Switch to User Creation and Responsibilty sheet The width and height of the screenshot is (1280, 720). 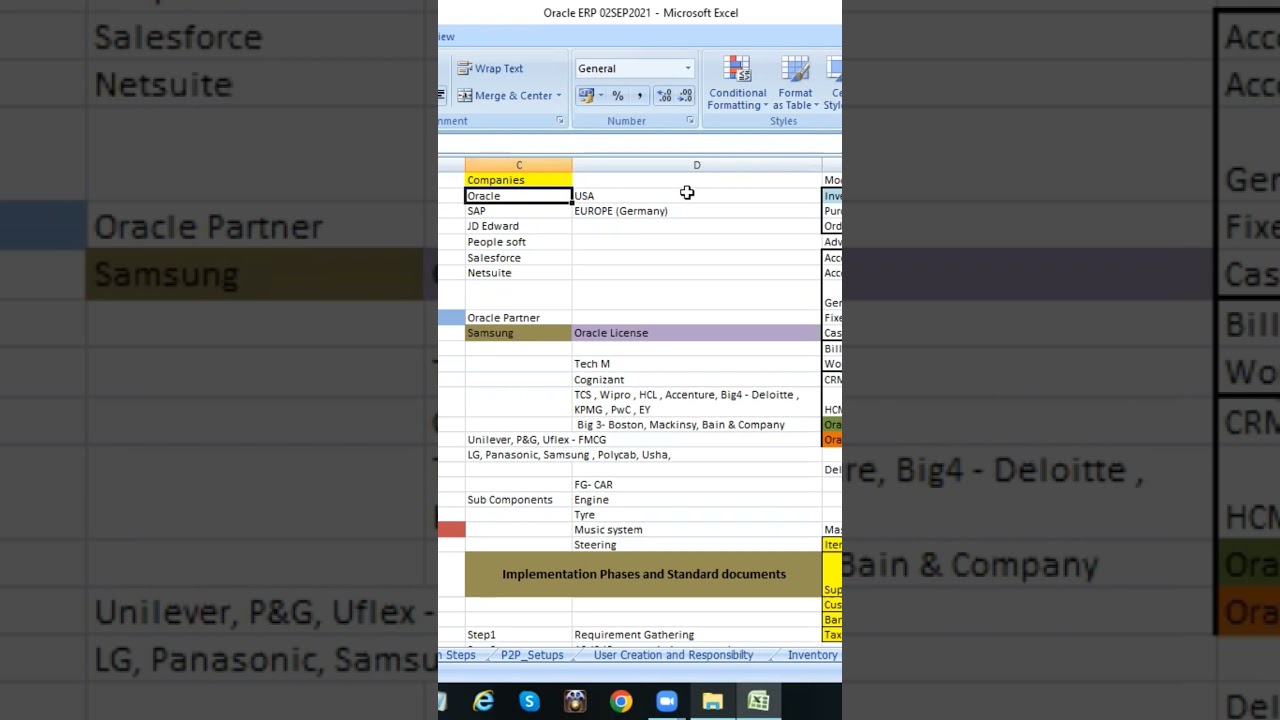(x=673, y=655)
